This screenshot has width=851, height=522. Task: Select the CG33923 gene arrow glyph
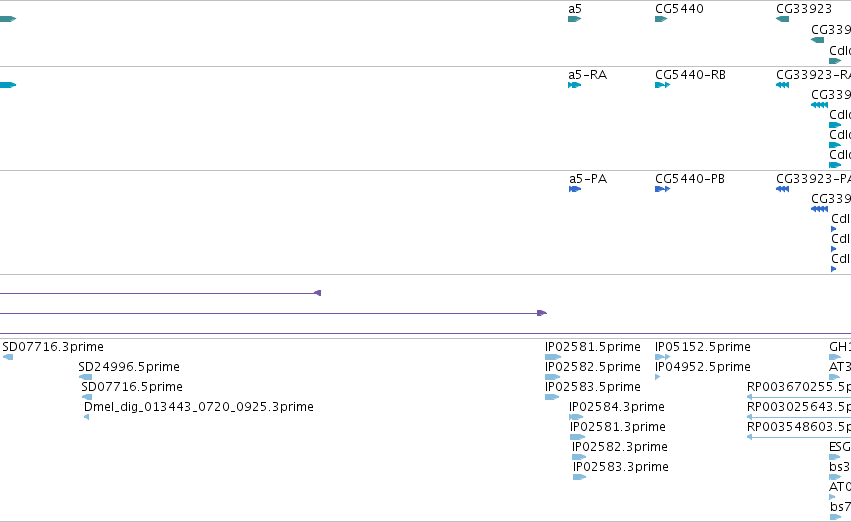[783, 19]
